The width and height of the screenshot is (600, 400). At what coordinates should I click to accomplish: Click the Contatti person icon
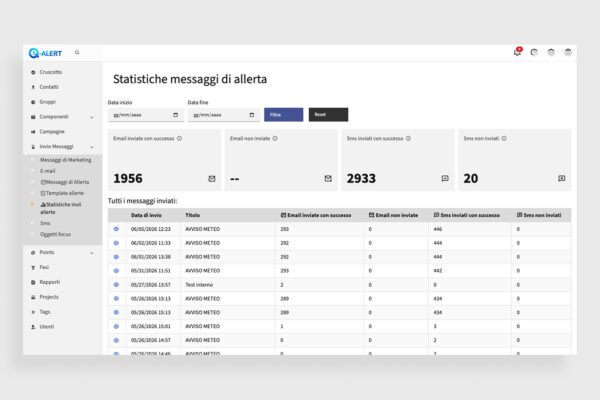tap(33, 87)
